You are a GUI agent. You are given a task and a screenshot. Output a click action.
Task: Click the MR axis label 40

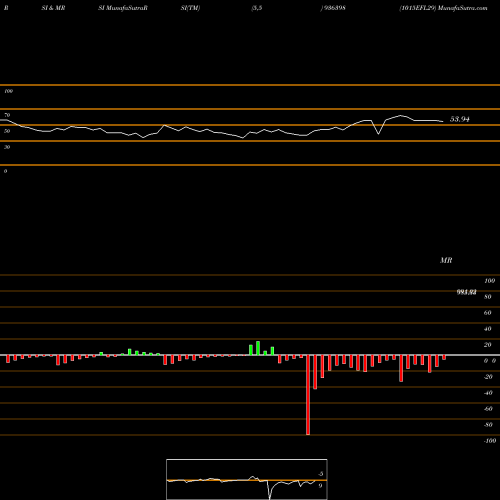[487, 329]
